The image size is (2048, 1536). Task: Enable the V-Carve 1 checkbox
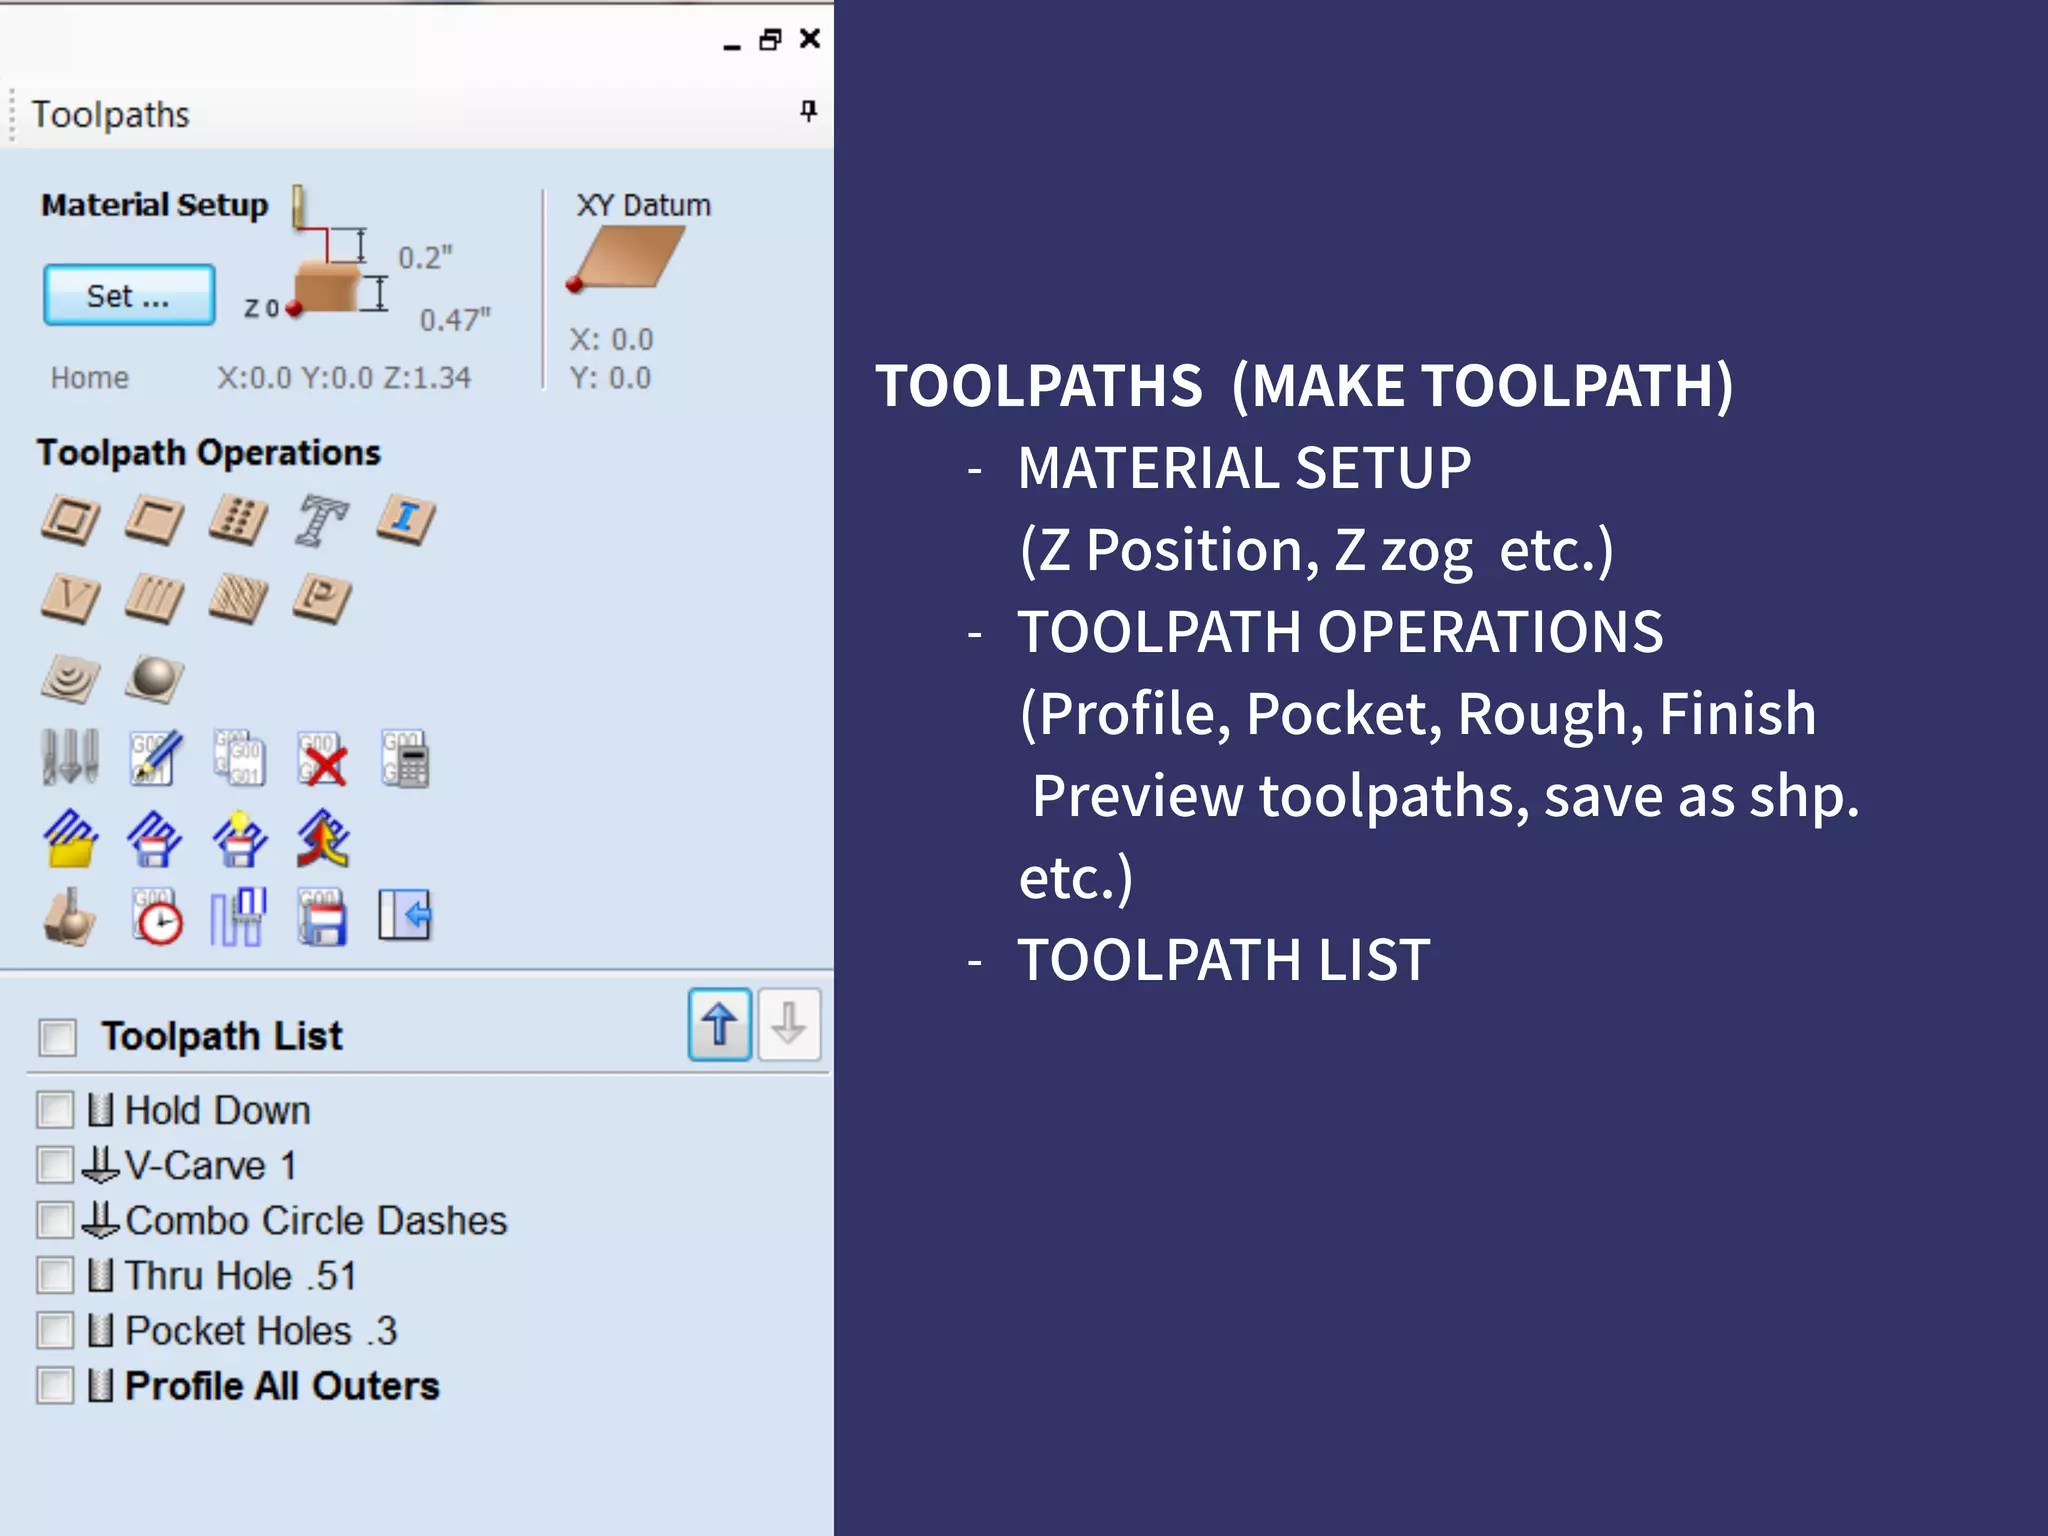tap(55, 1165)
